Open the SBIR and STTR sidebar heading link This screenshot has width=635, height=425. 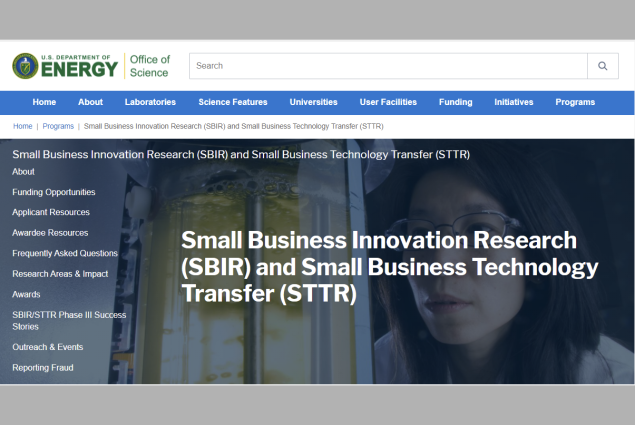[x=241, y=154]
